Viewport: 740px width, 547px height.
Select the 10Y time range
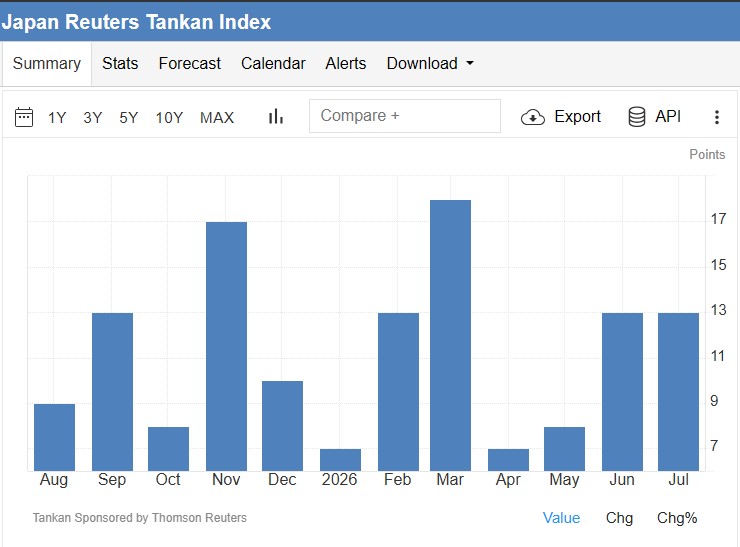tap(169, 118)
